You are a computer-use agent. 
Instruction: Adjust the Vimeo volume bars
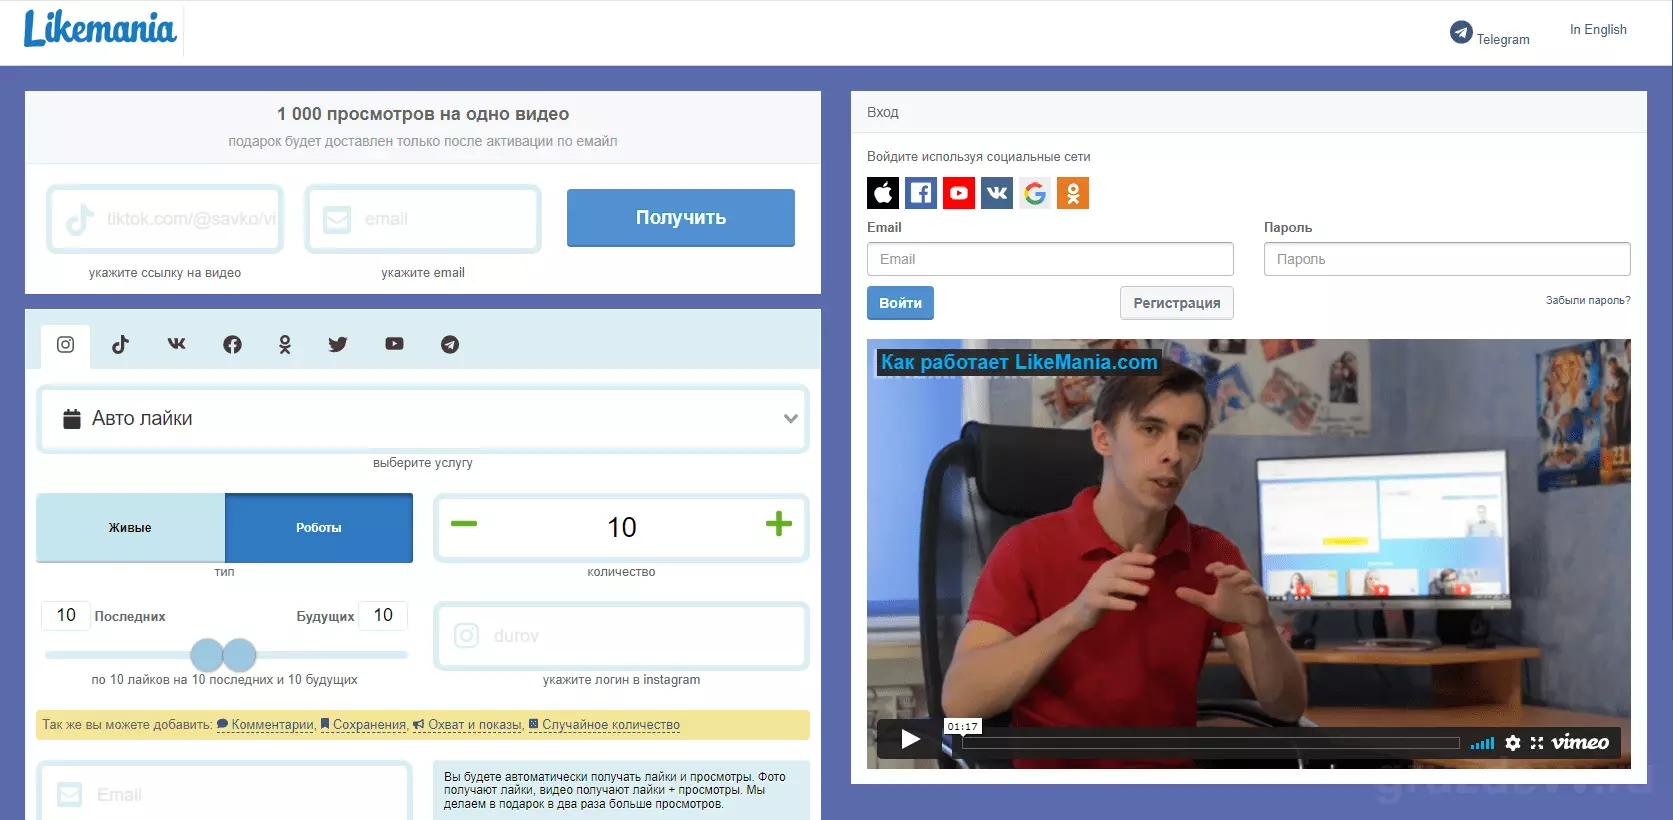[1483, 743]
